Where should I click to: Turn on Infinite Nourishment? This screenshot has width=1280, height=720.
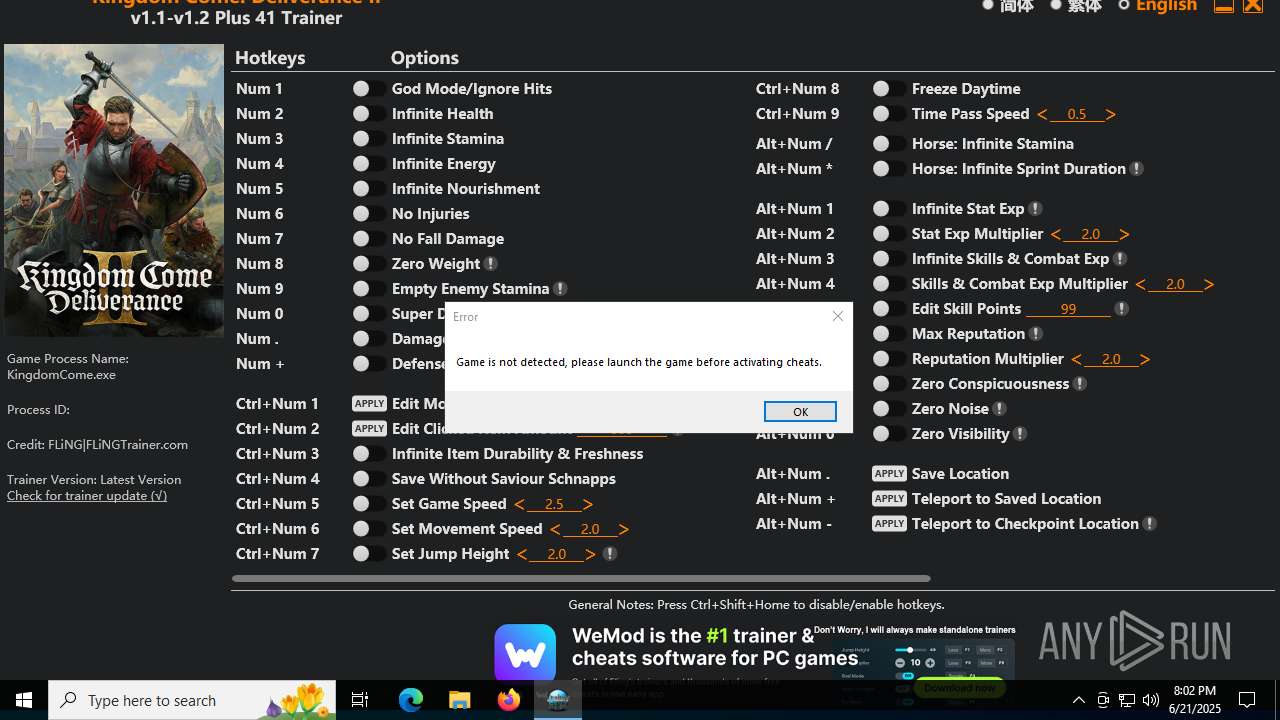pyautogui.click(x=369, y=189)
